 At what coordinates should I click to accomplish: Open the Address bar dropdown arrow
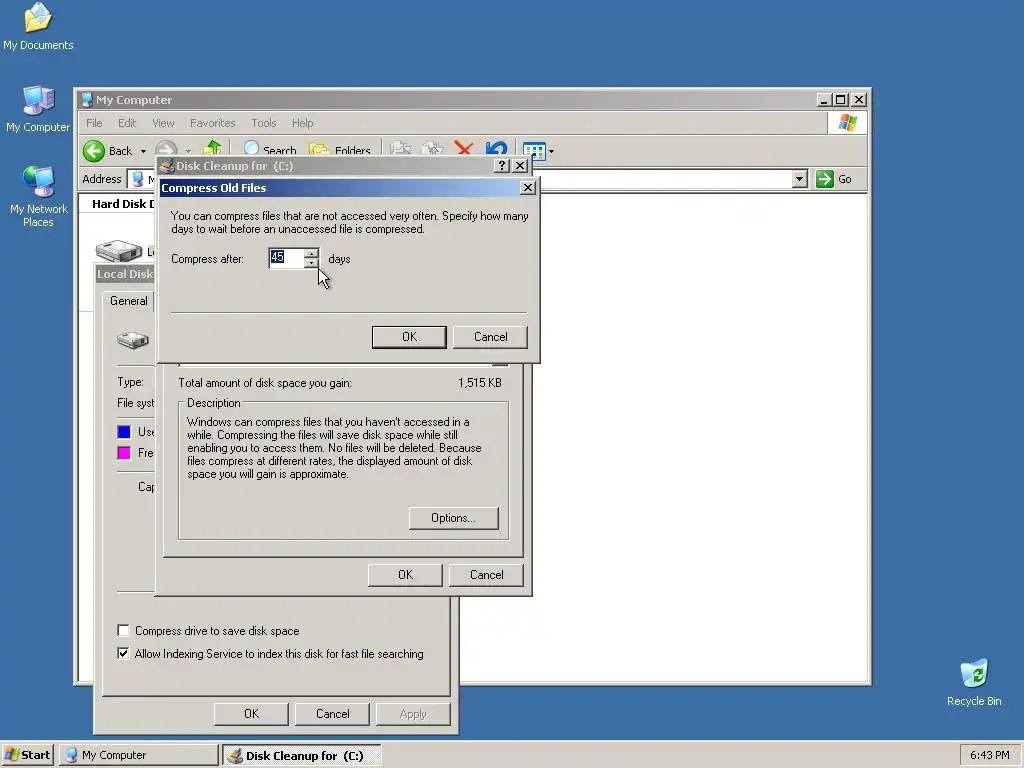pyautogui.click(x=799, y=179)
